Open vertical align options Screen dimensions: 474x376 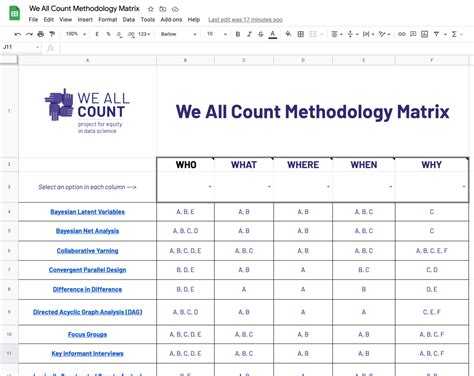(353, 34)
